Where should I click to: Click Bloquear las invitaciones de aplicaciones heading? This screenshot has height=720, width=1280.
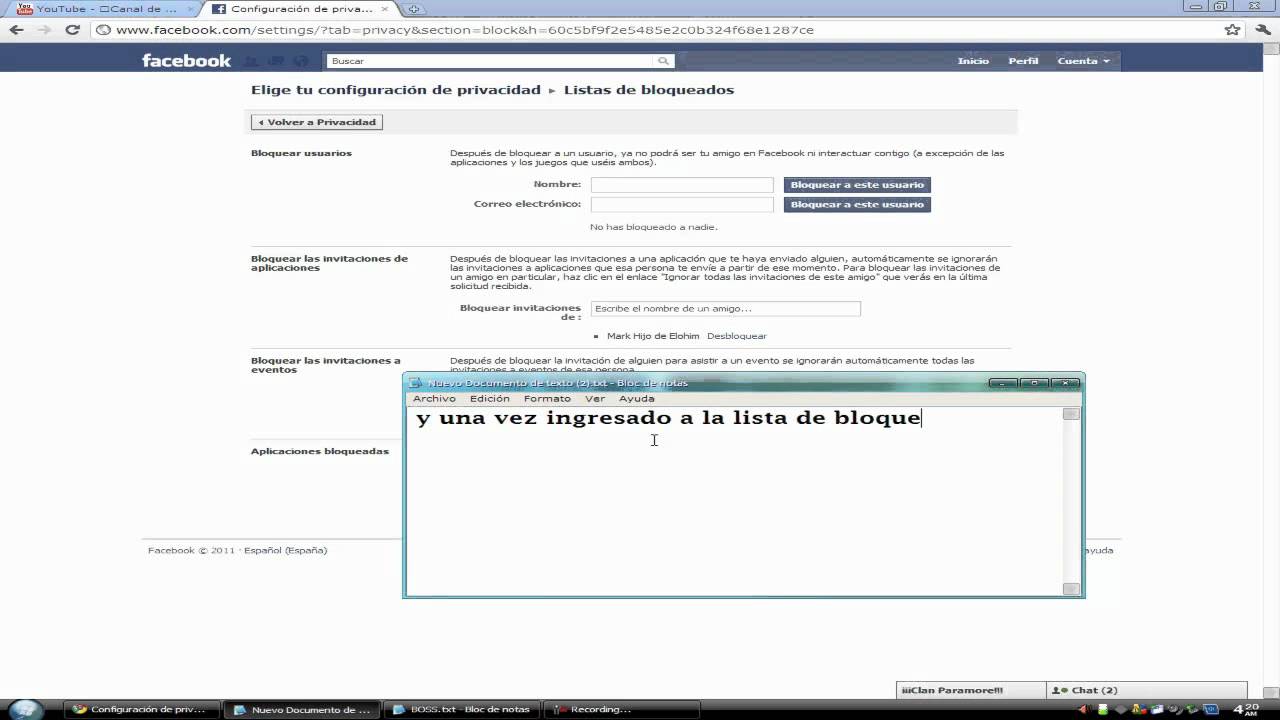[329, 263]
